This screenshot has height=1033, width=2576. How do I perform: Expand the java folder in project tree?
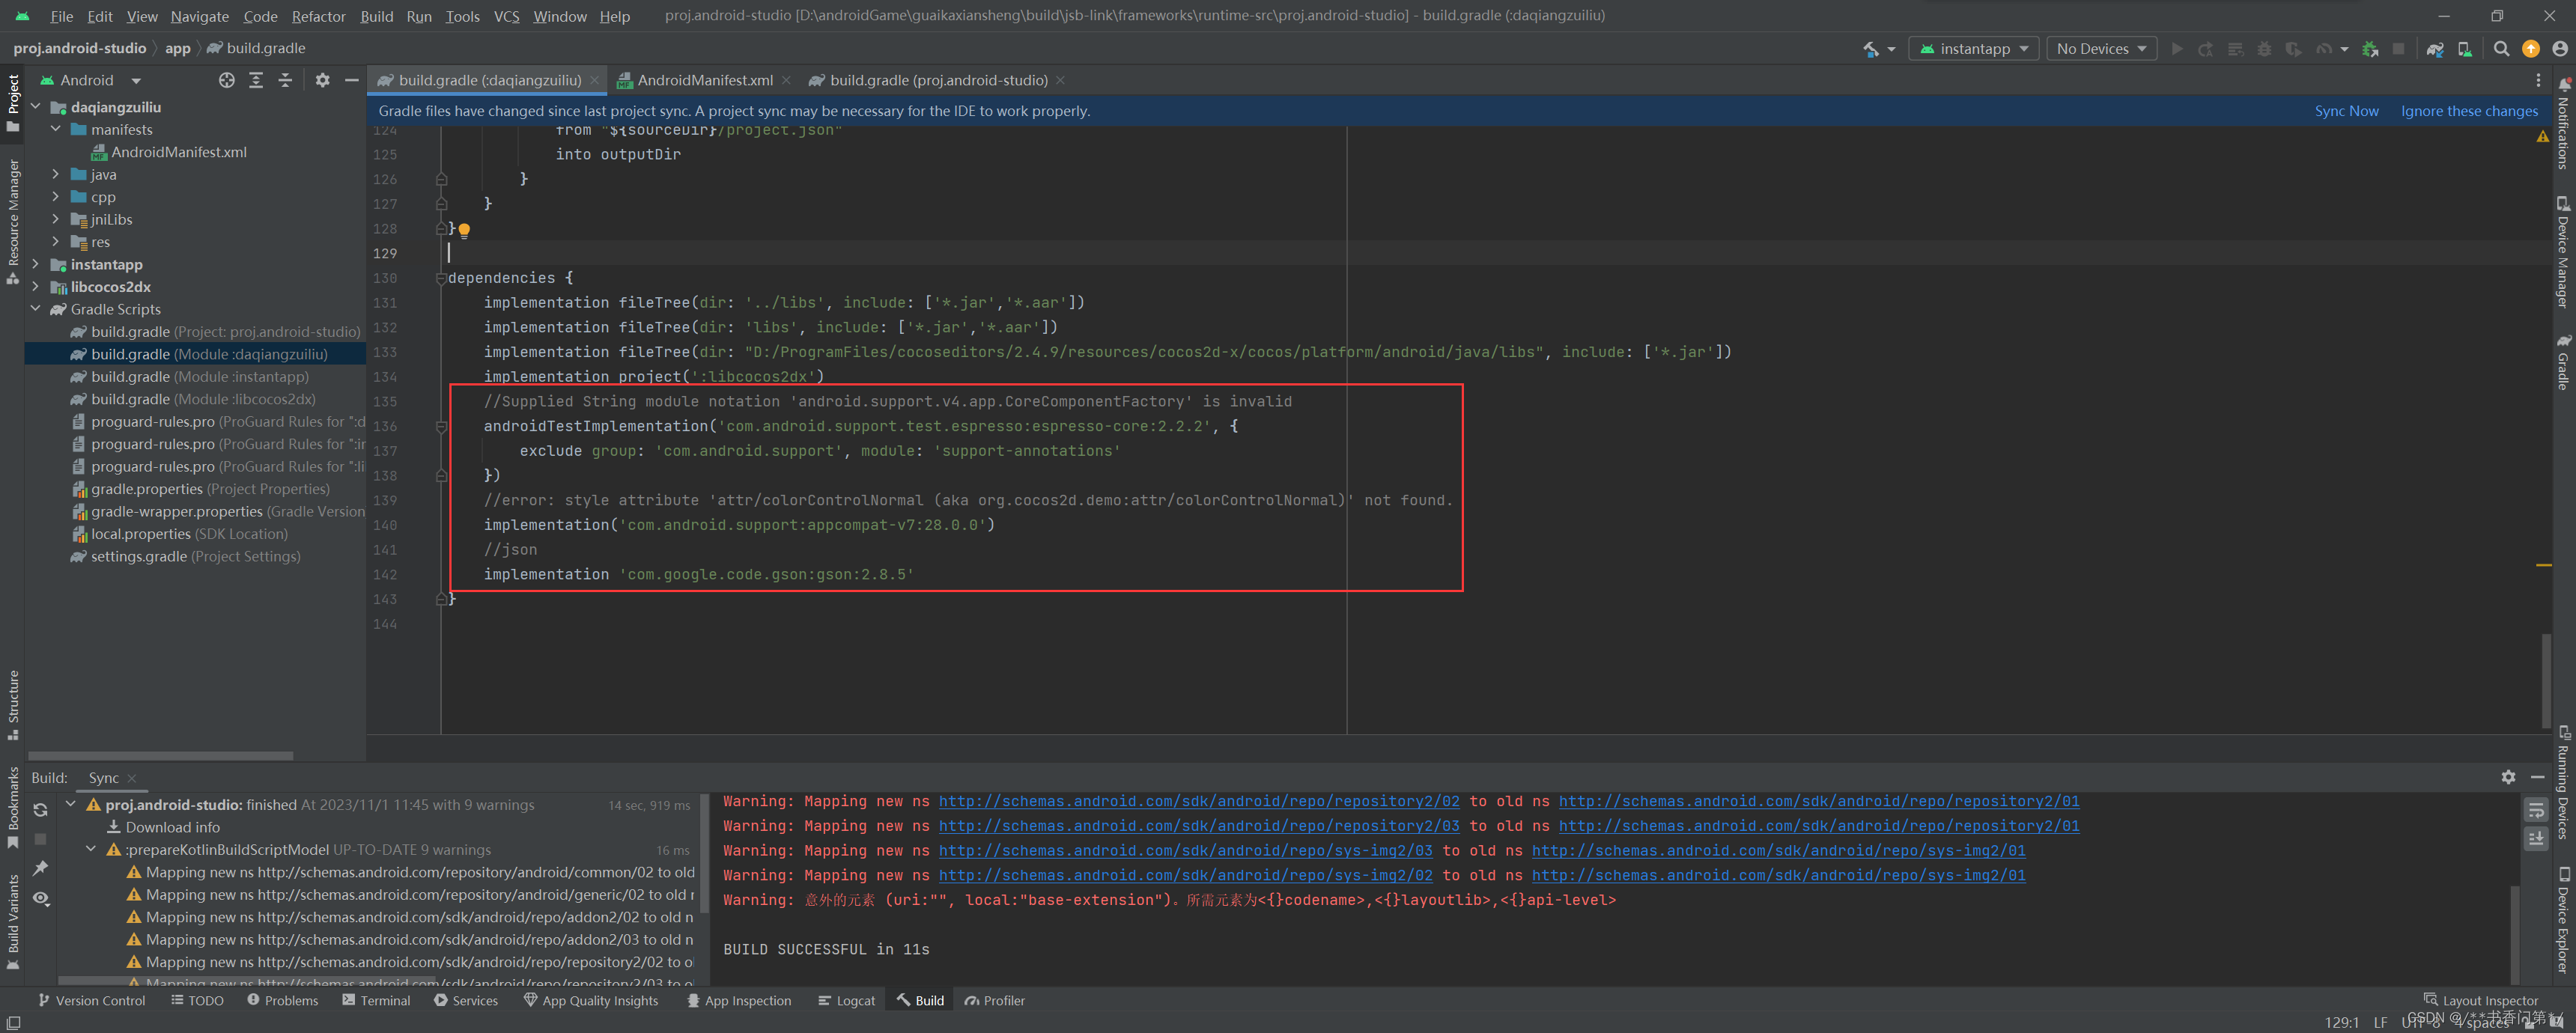[56, 174]
